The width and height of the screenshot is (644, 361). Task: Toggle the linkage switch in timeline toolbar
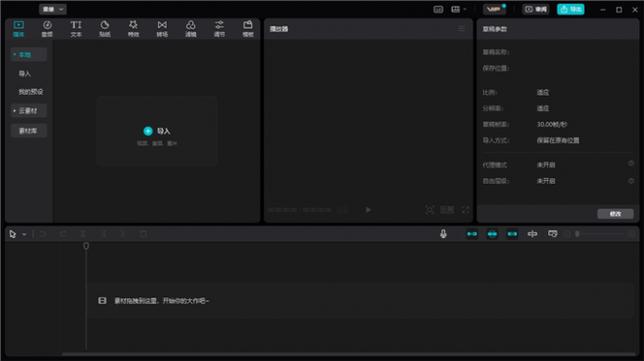click(512, 234)
